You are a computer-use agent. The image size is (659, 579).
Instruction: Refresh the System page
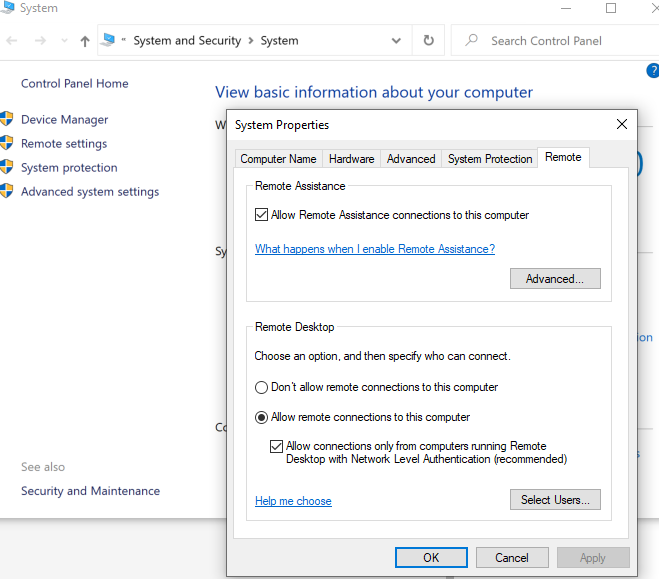click(x=428, y=40)
